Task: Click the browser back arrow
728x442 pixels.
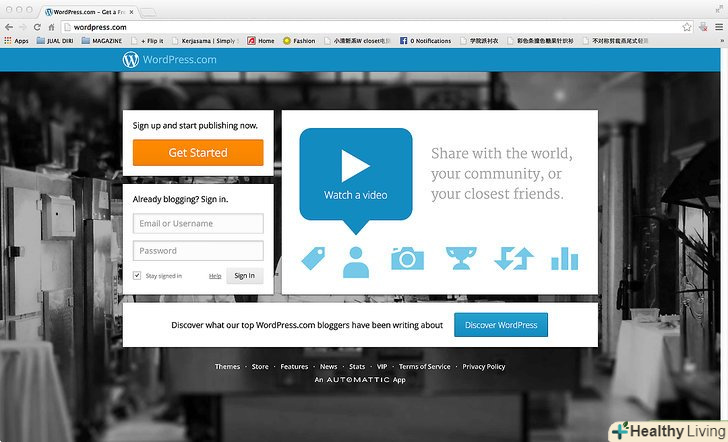Action: click(x=9, y=27)
